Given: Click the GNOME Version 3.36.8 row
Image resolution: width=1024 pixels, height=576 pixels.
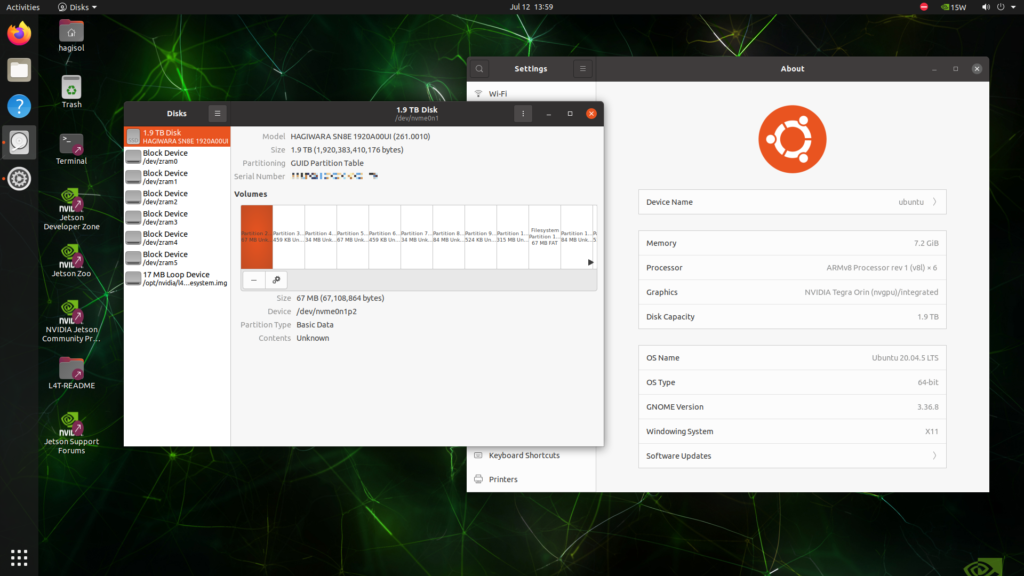Looking at the screenshot, I should [x=792, y=407].
